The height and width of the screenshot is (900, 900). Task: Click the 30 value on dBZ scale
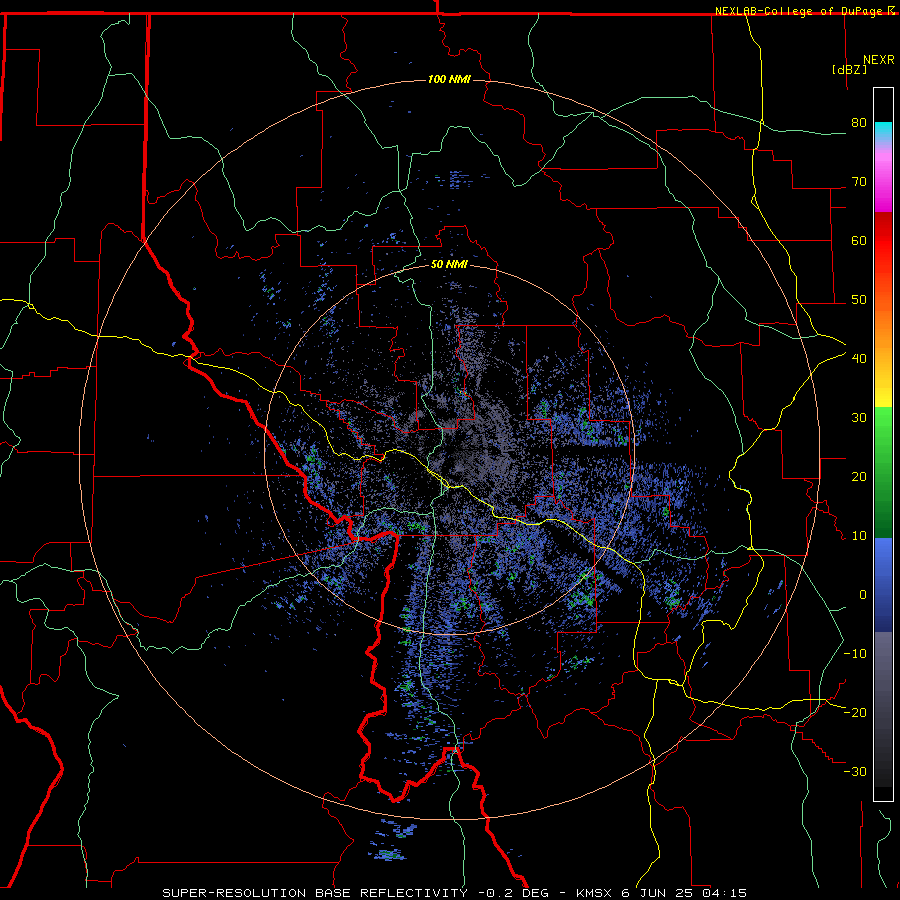[859, 418]
